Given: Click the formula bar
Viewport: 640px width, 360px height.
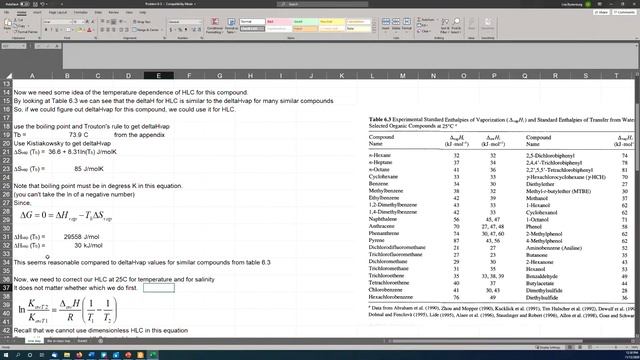Looking at the screenshot, I should 350,56.
